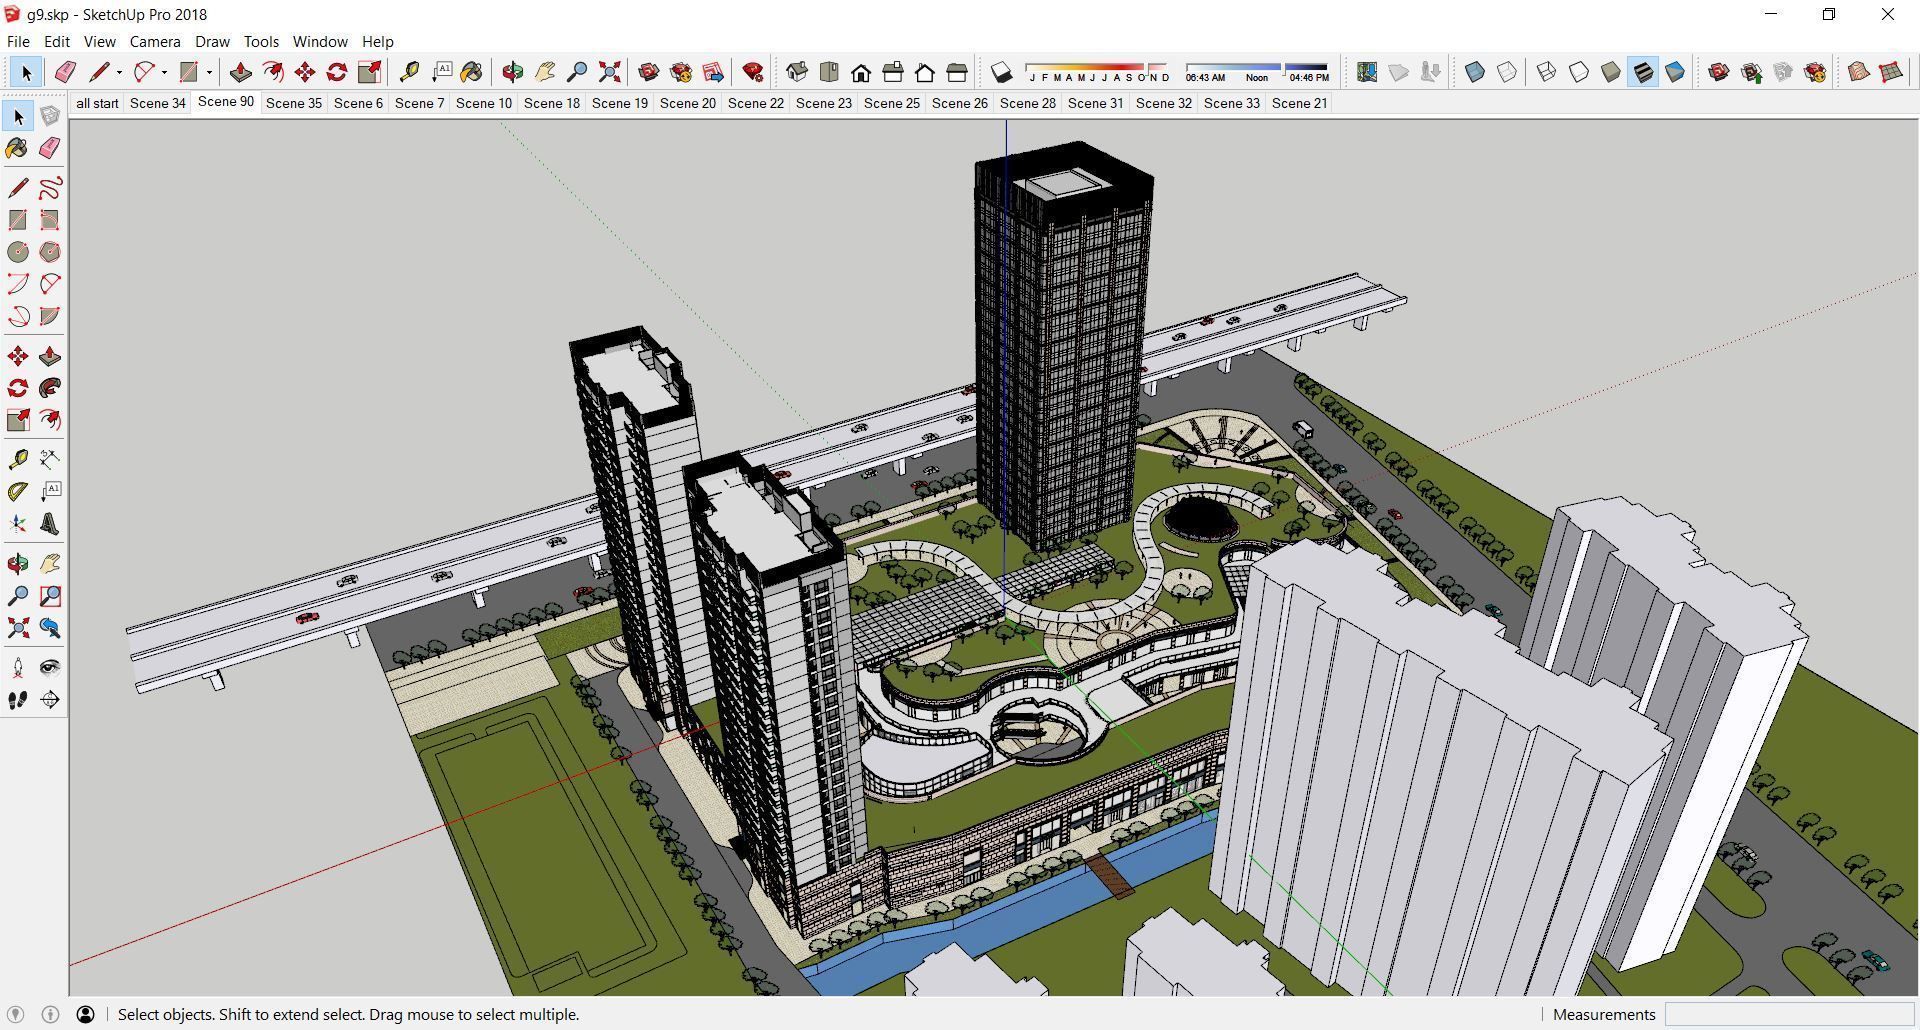This screenshot has height=1030, width=1920.
Task: Enable Wireframe face style
Action: coord(1547,72)
